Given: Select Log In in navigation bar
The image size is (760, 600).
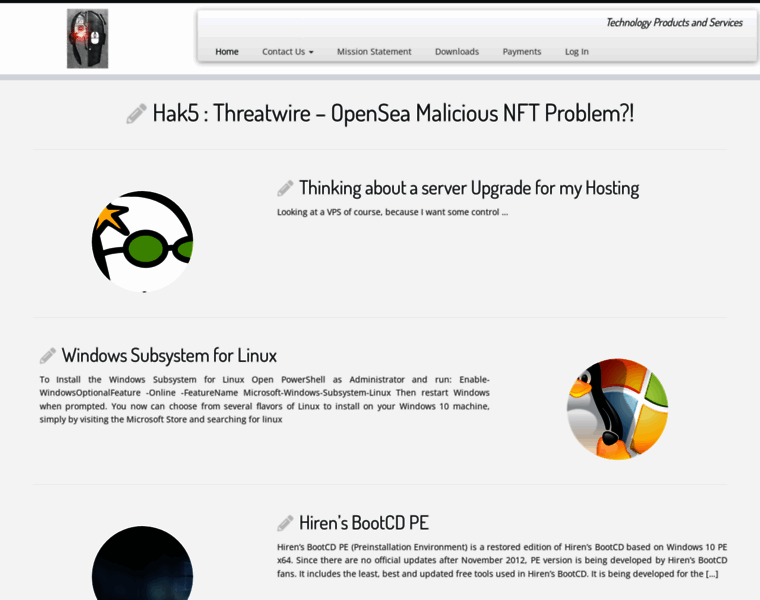Looking at the screenshot, I should click(x=576, y=51).
